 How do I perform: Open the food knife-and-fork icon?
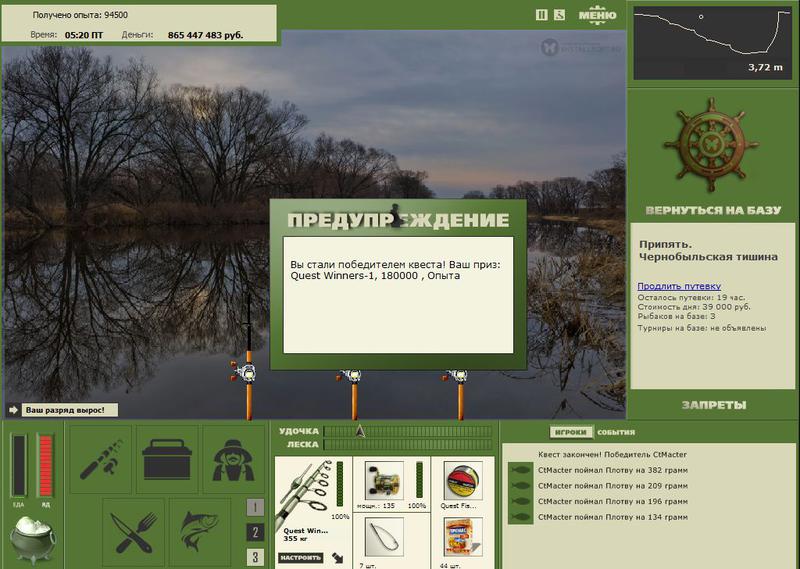pos(134,532)
